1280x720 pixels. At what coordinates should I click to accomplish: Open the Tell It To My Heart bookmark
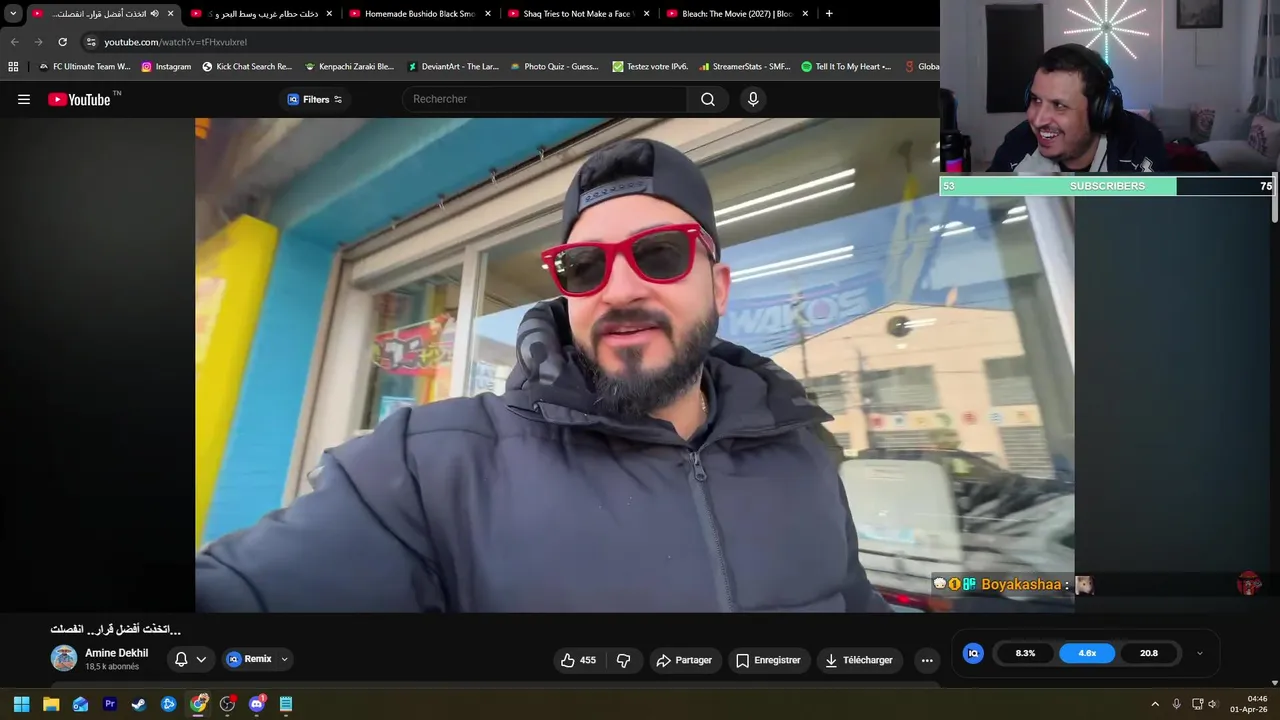click(846, 67)
